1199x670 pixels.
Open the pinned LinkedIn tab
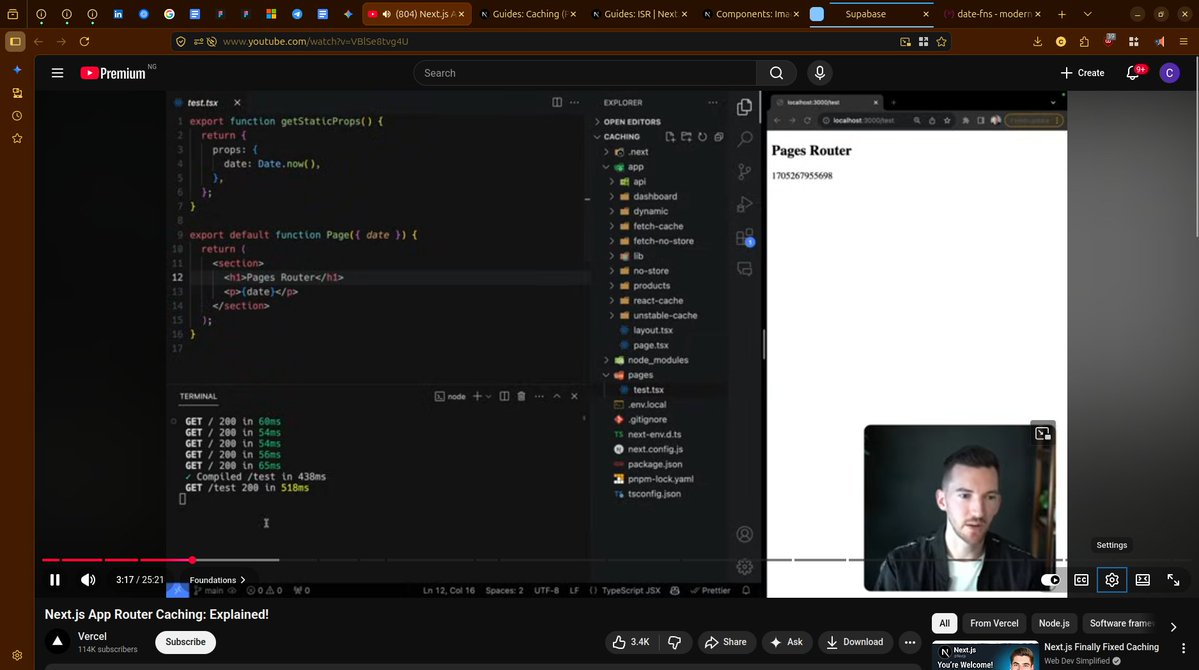click(118, 14)
